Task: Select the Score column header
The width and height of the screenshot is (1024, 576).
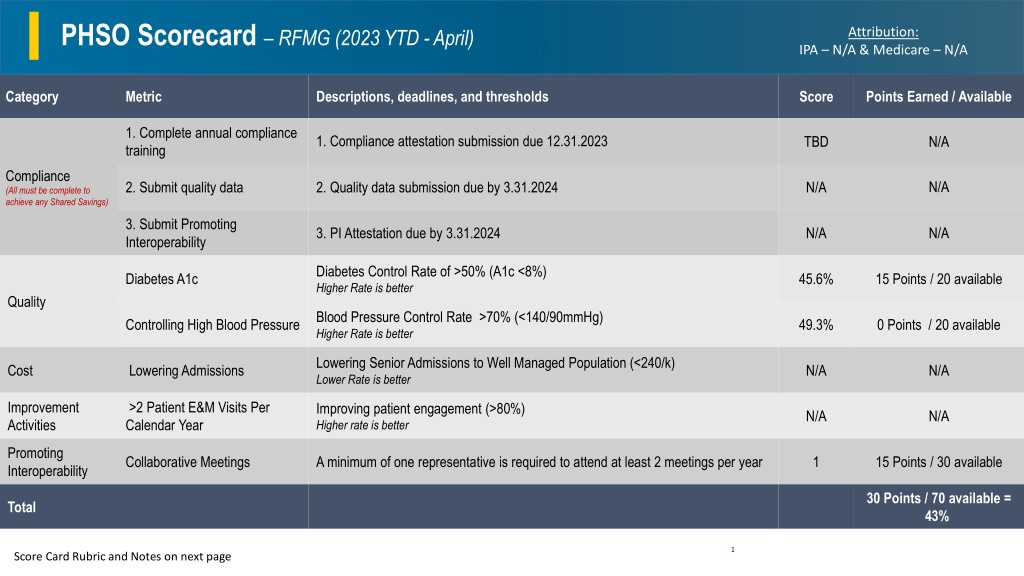Action: click(816, 97)
